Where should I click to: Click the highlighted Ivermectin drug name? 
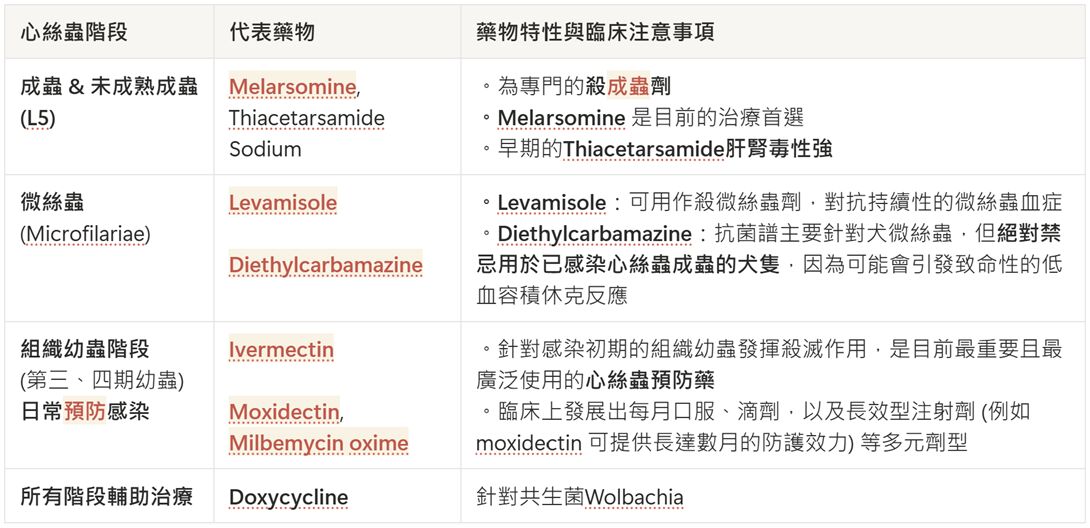click(282, 349)
